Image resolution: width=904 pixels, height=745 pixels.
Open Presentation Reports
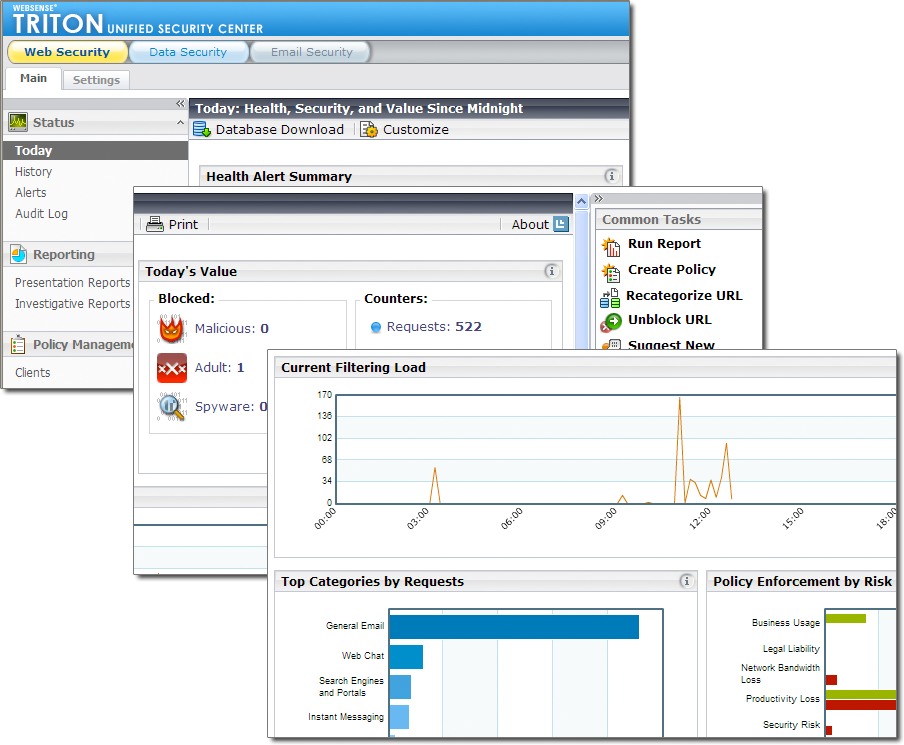(73, 283)
